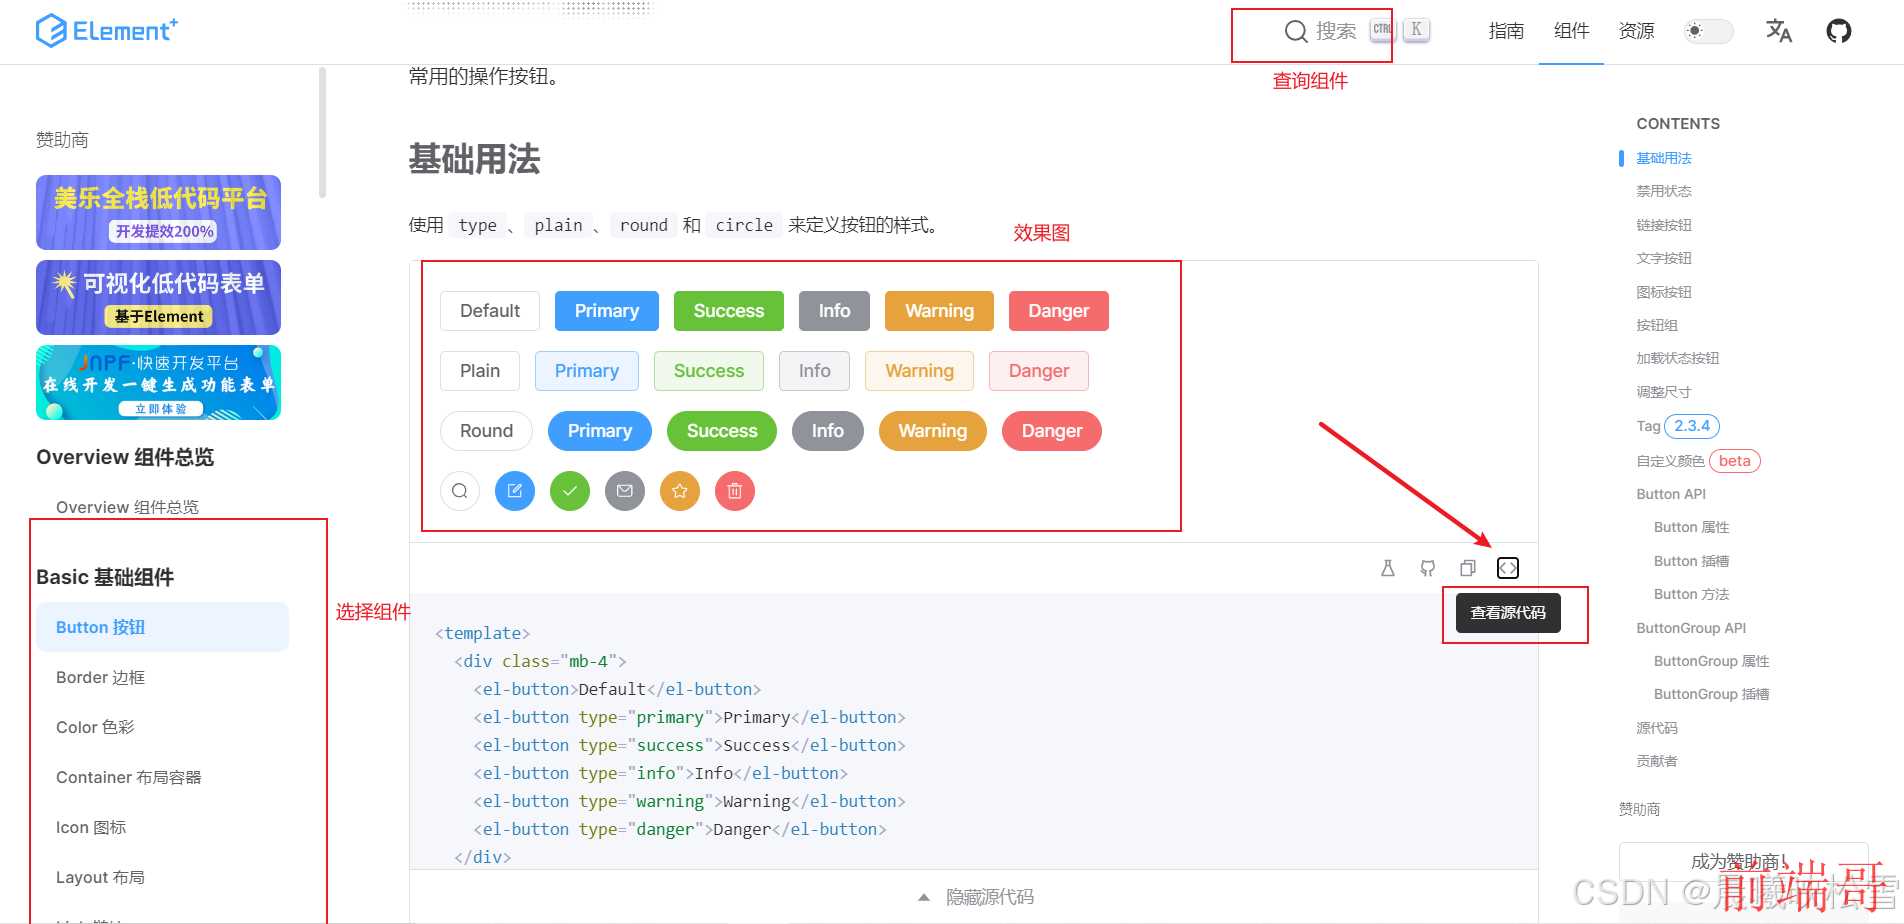Image resolution: width=1904 pixels, height=924 pixels.
Task: Toggle dark mode switch
Action: (x=1708, y=31)
